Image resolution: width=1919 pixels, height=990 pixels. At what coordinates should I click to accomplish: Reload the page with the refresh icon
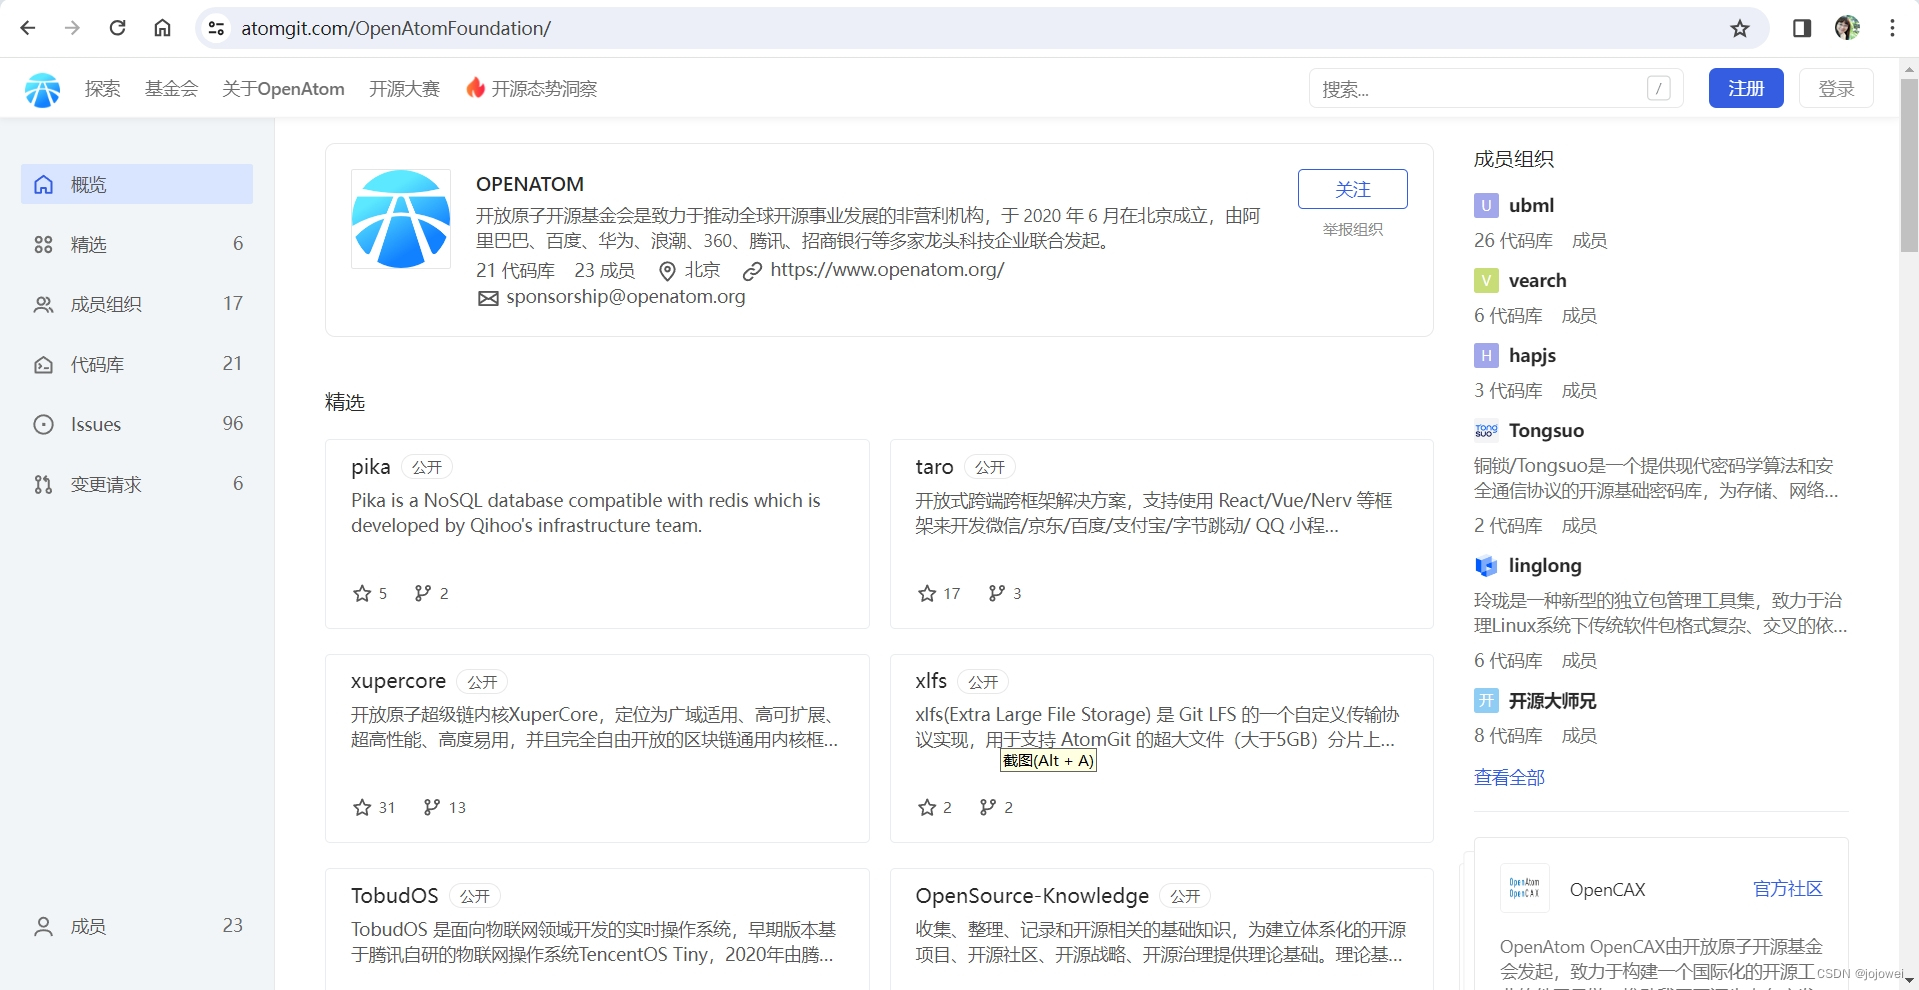117,28
